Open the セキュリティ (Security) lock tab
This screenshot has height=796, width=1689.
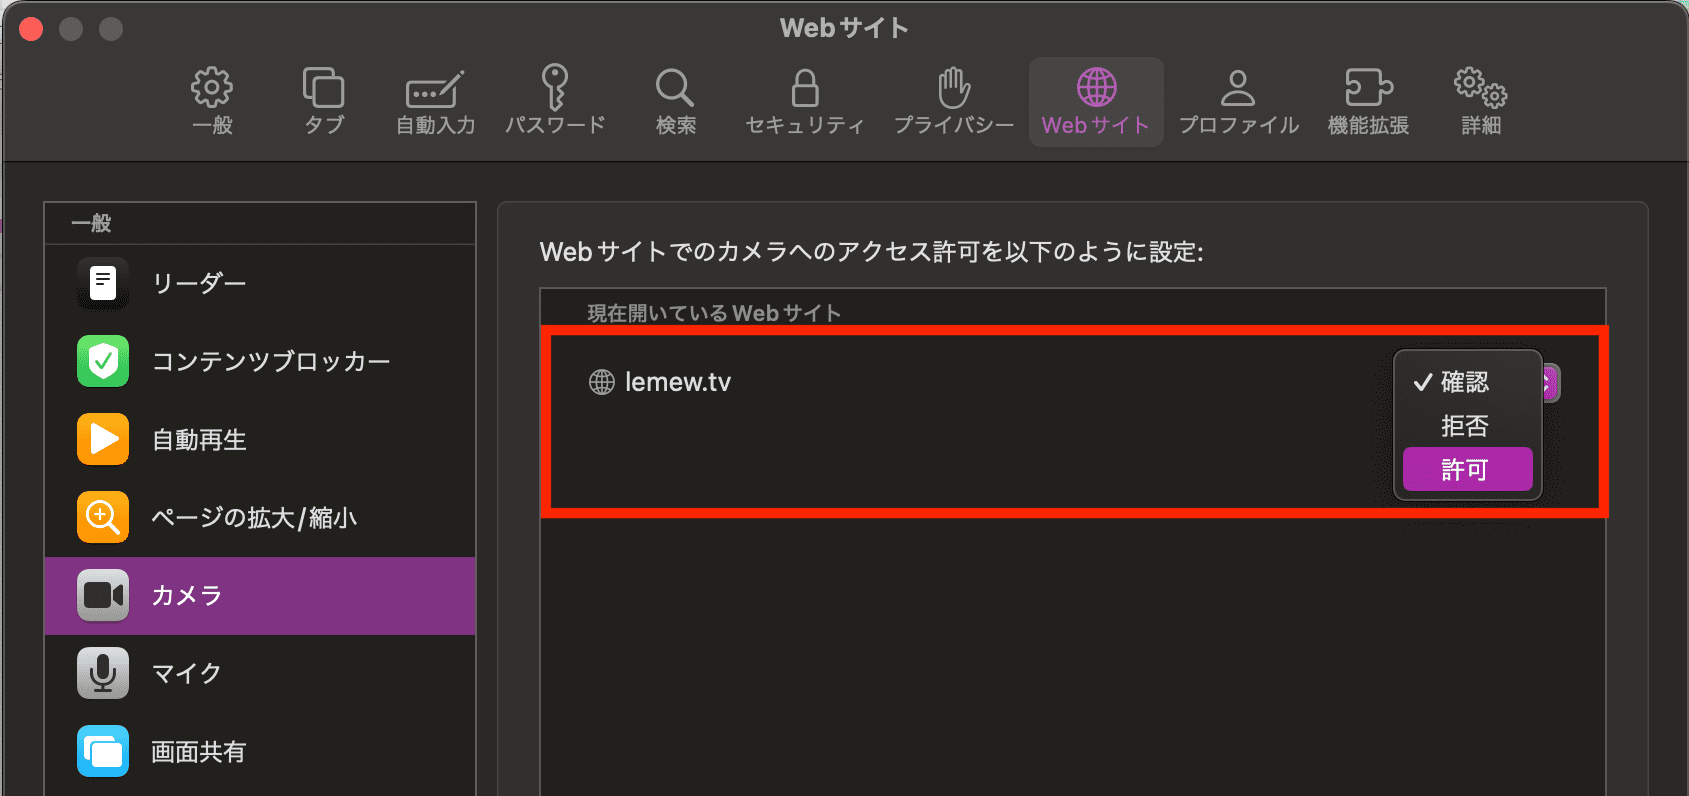804,101
